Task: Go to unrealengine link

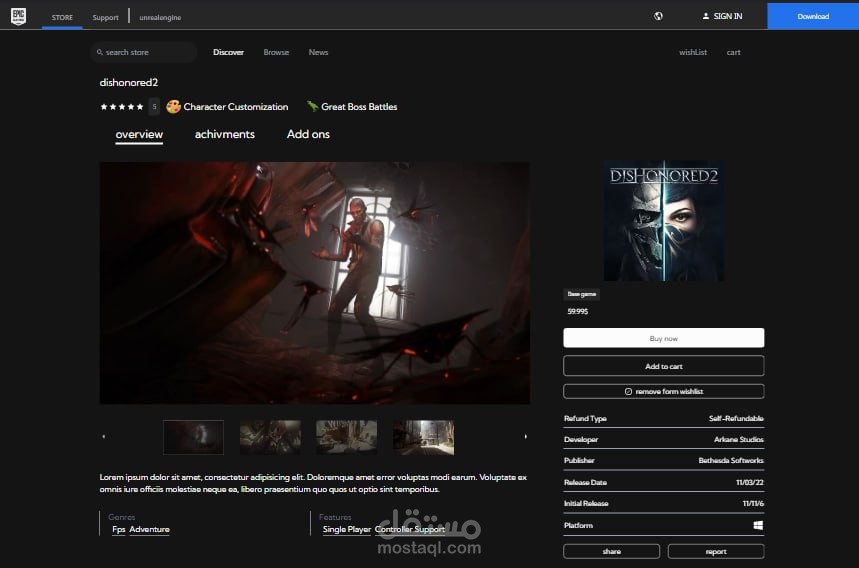Action: coord(160,18)
